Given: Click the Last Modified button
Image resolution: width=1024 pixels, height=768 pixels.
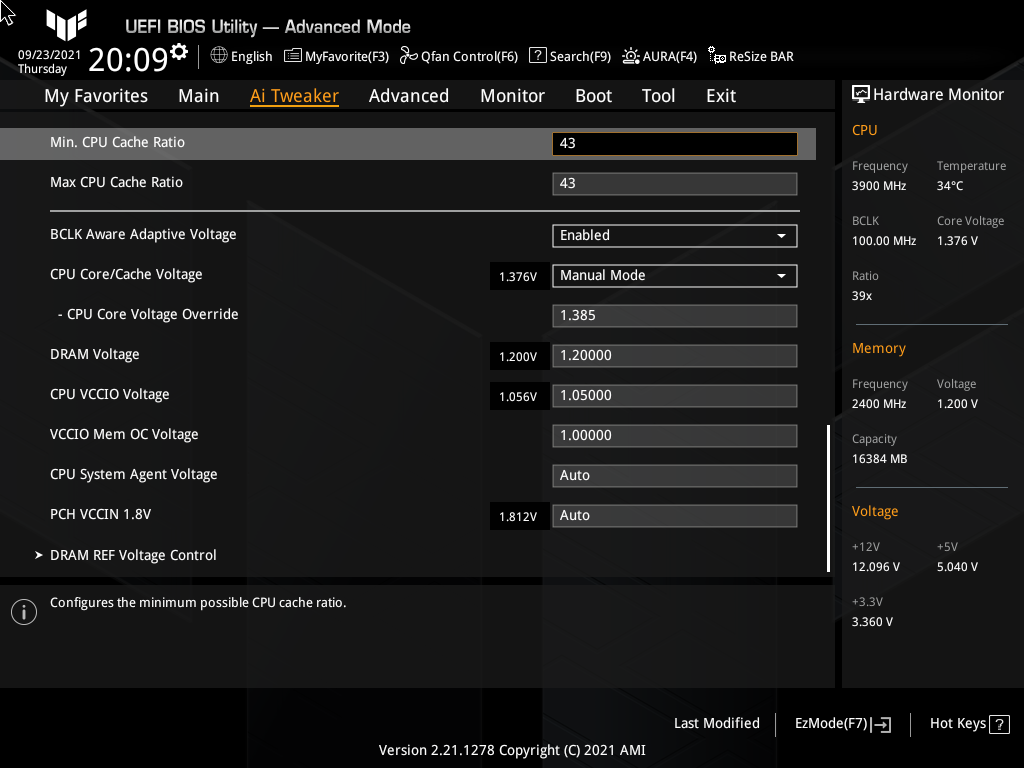Looking at the screenshot, I should pyautogui.click(x=716, y=724).
